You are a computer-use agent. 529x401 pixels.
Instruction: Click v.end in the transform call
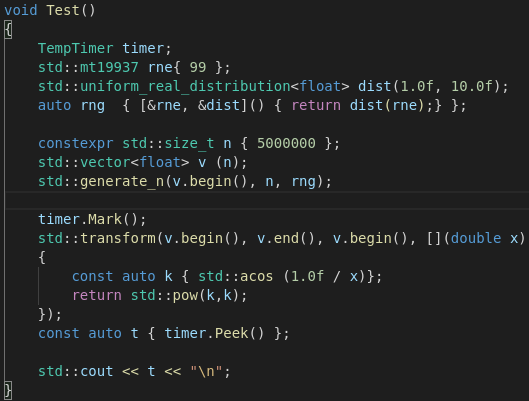[278, 238]
